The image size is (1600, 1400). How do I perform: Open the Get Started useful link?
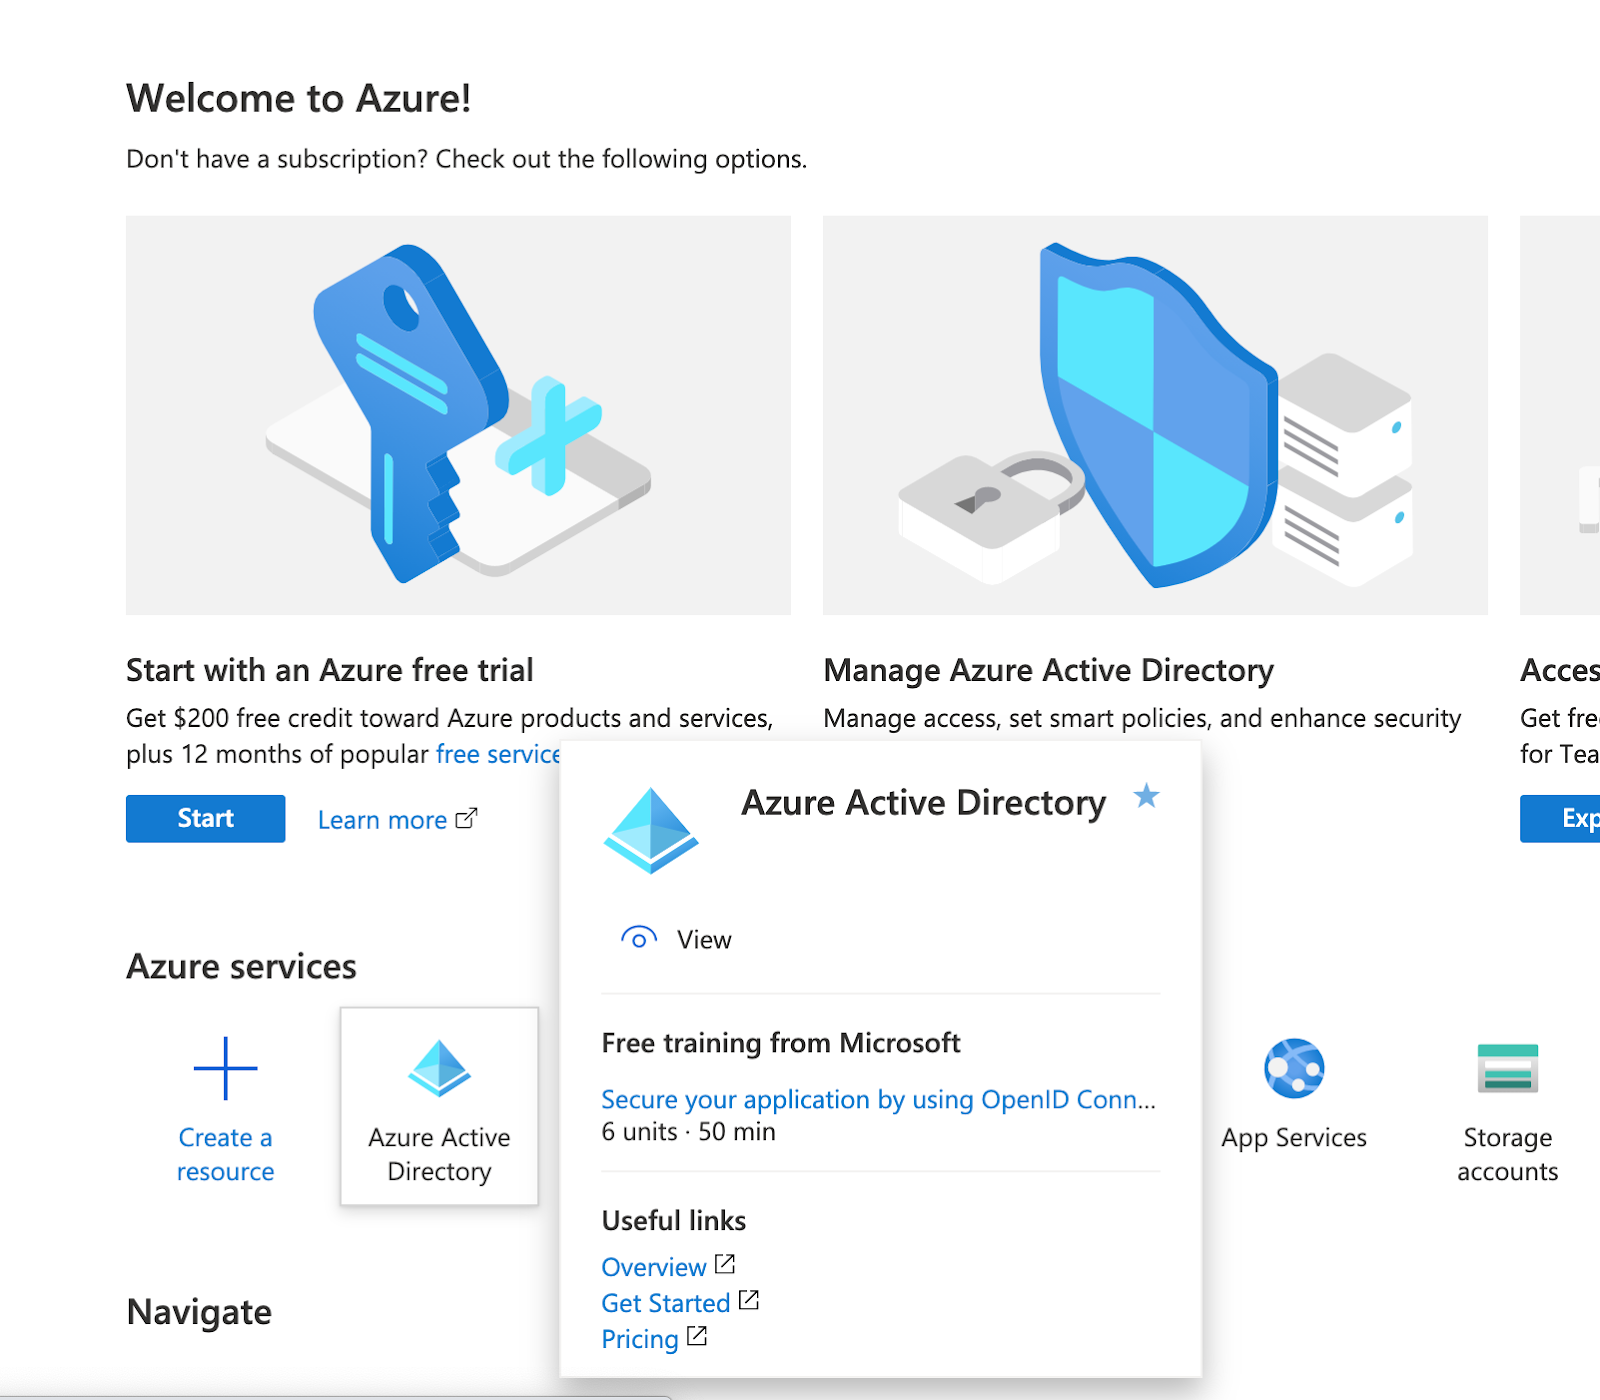[x=666, y=1303]
